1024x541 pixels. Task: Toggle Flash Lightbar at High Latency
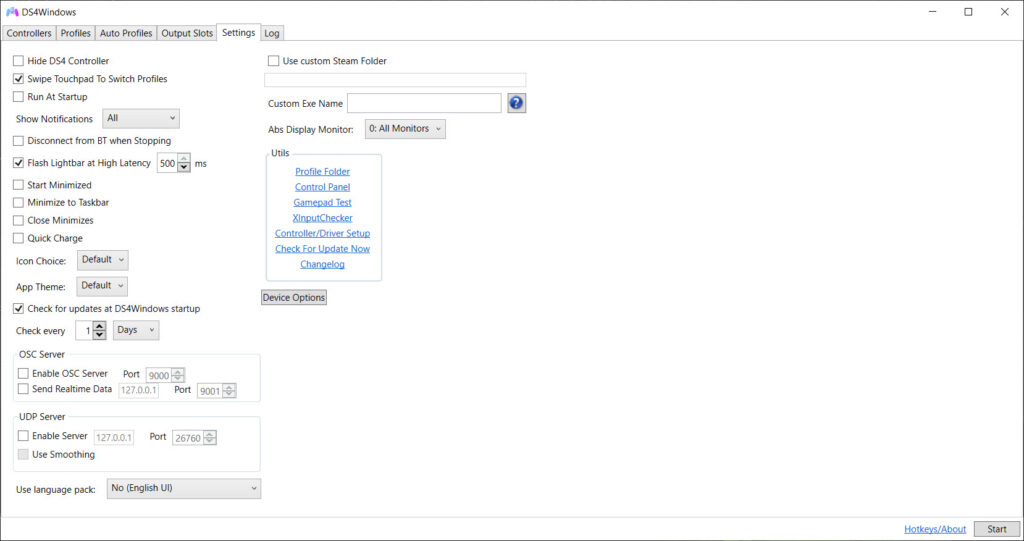click(x=18, y=163)
